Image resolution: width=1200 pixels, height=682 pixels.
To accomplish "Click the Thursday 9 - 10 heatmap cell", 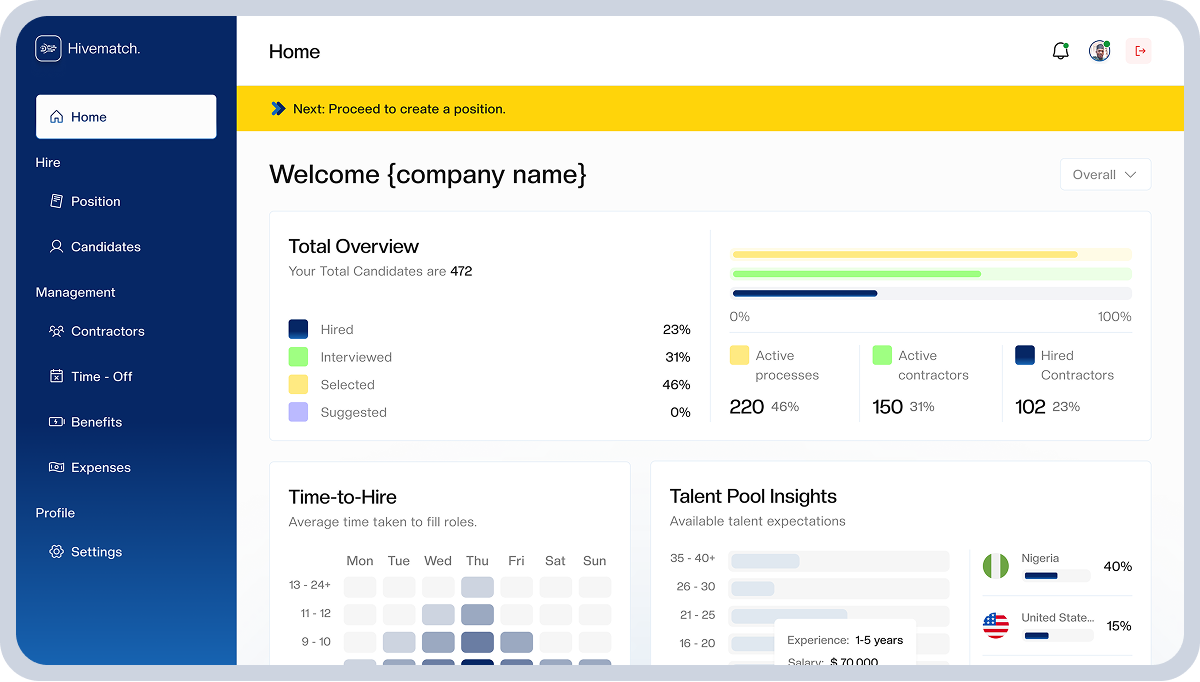I will tap(477, 642).
